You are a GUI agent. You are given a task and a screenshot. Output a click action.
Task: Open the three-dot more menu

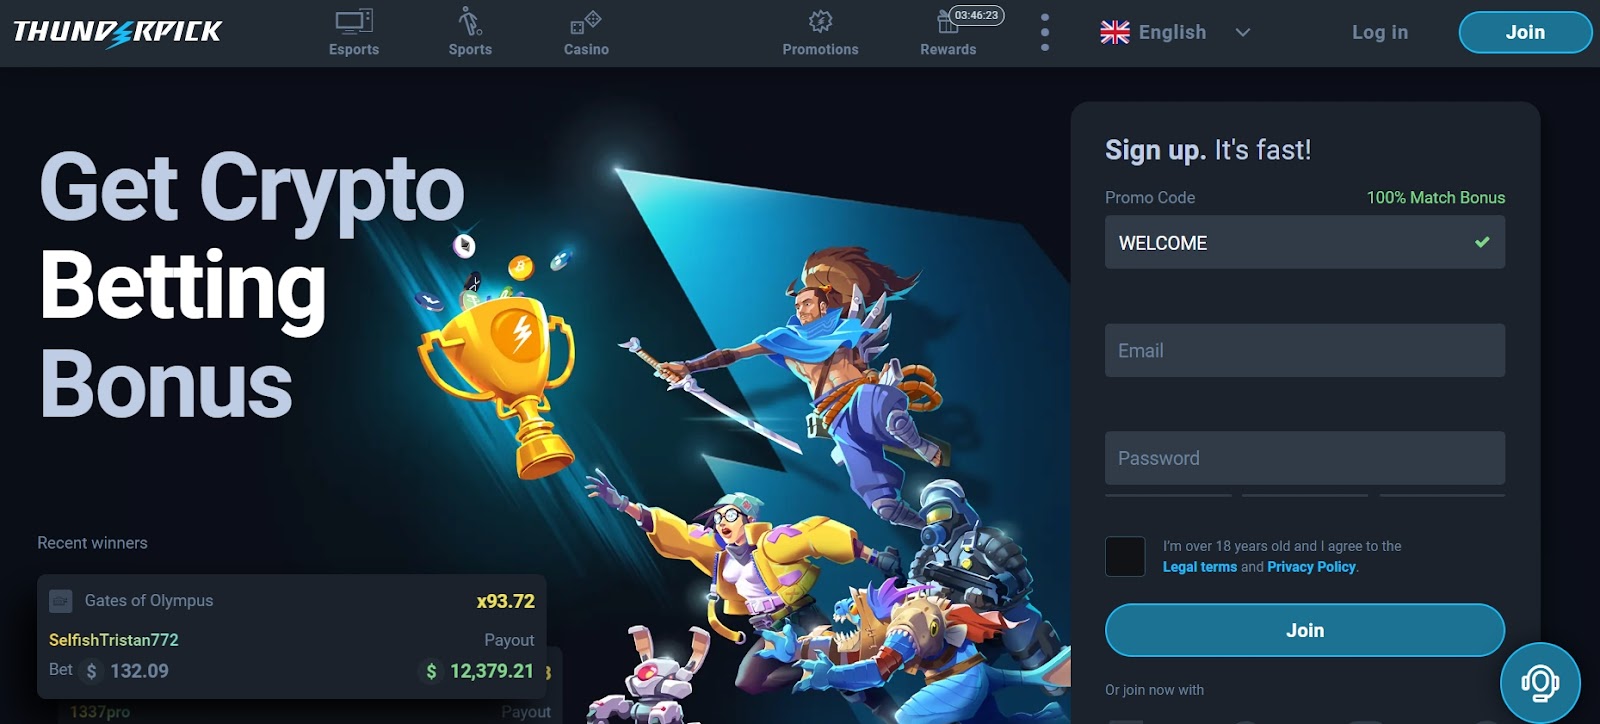tap(1045, 32)
